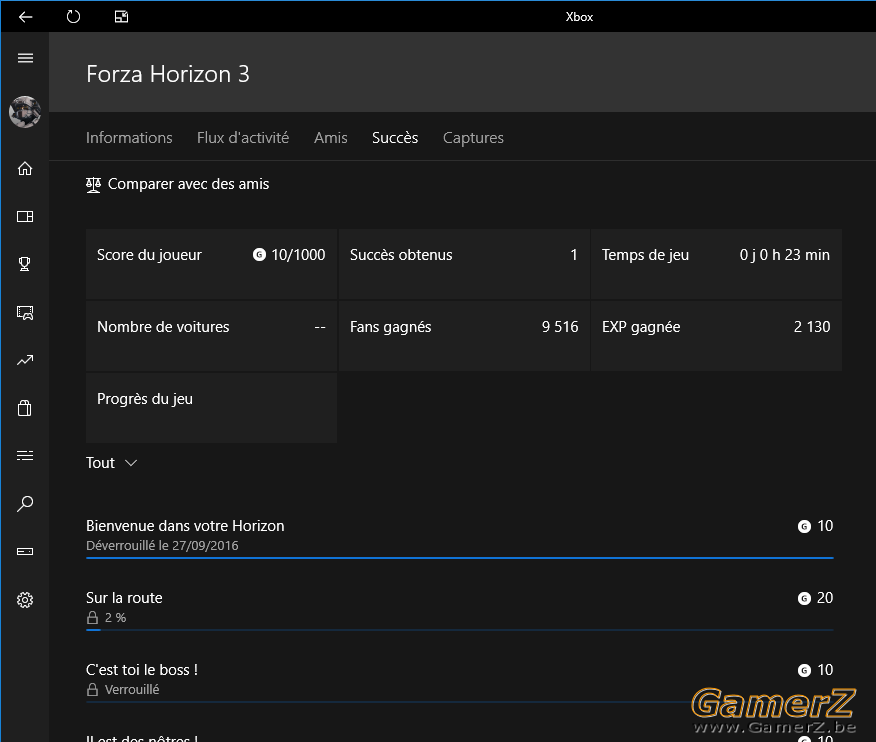876x742 pixels.
Task: Open the Temps de jeu stat tile
Action: [x=716, y=264]
